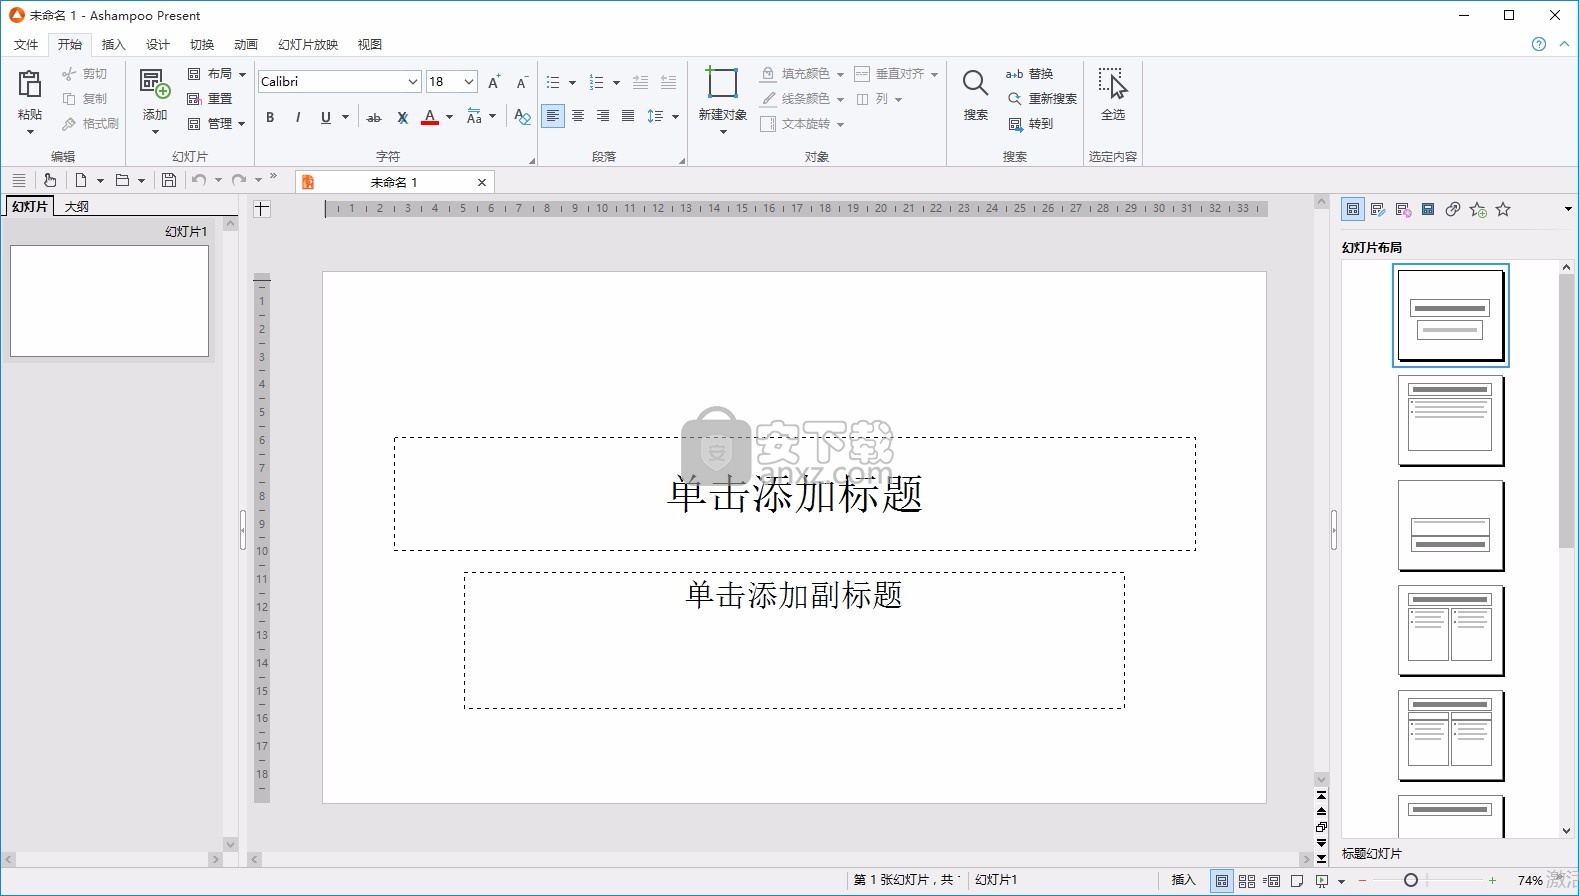Click the red font color swatch button
This screenshot has height=896, width=1579.
(x=430, y=117)
